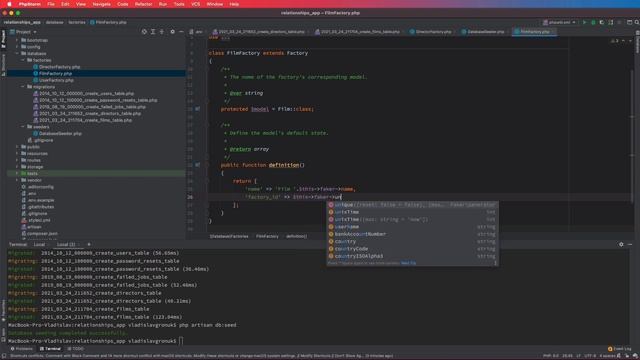This screenshot has height=360, width=640.
Task: Collapse the factories folder
Action: click(x=23, y=60)
